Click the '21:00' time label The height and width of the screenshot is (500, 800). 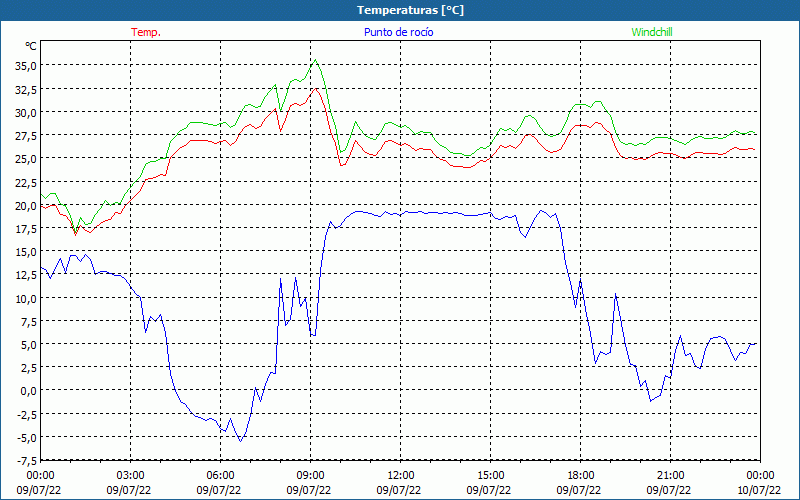point(670,476)
